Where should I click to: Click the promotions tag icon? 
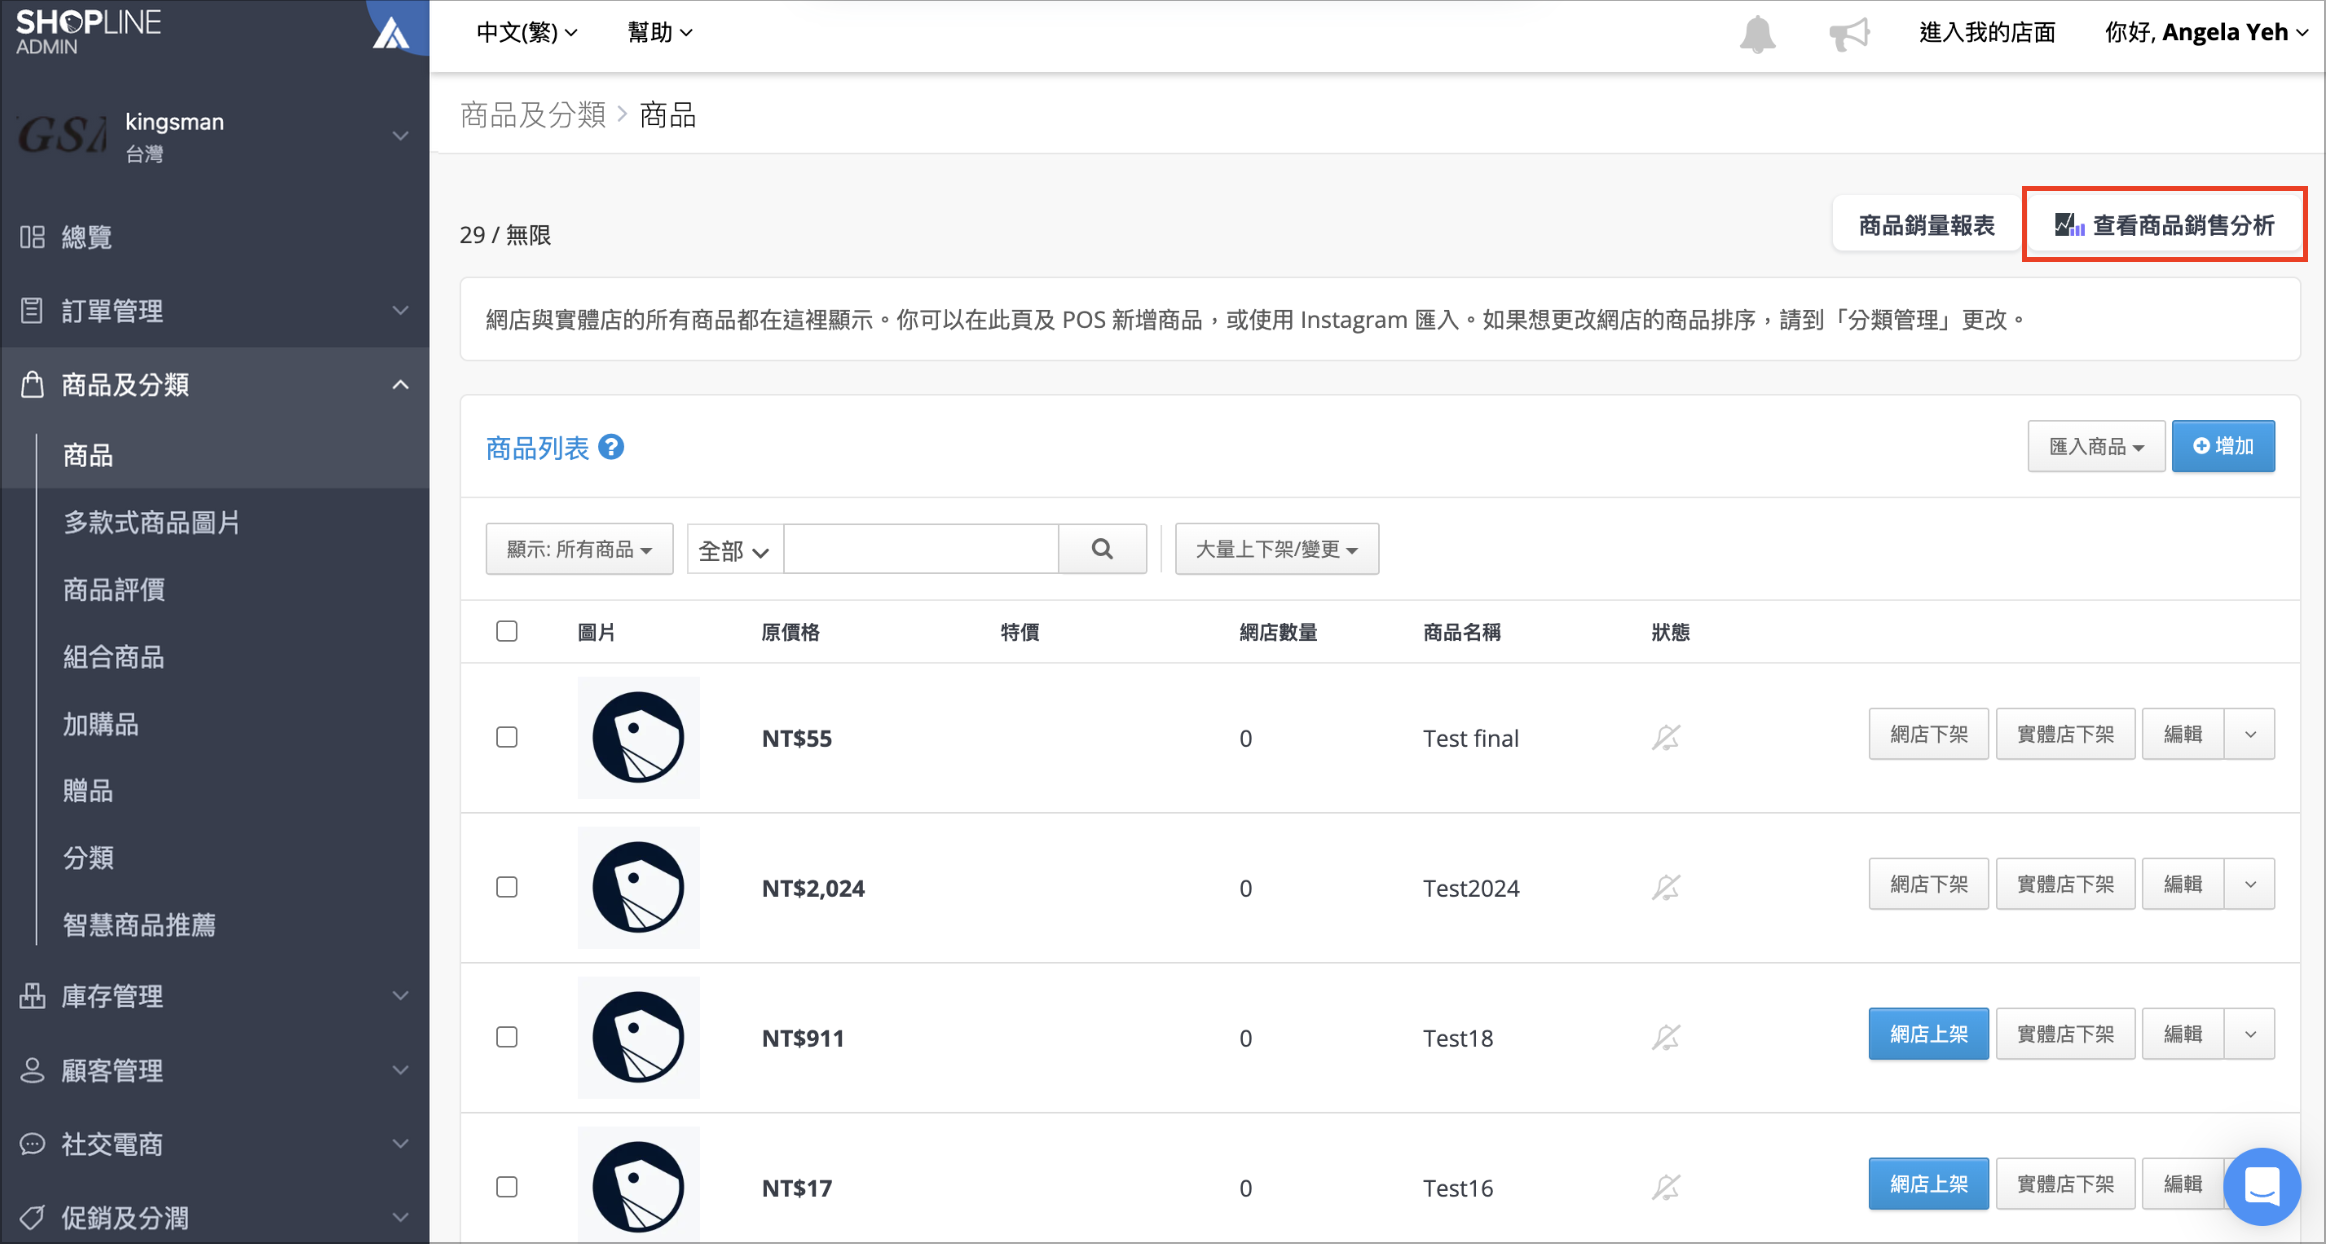click(x=32, y=1218)
